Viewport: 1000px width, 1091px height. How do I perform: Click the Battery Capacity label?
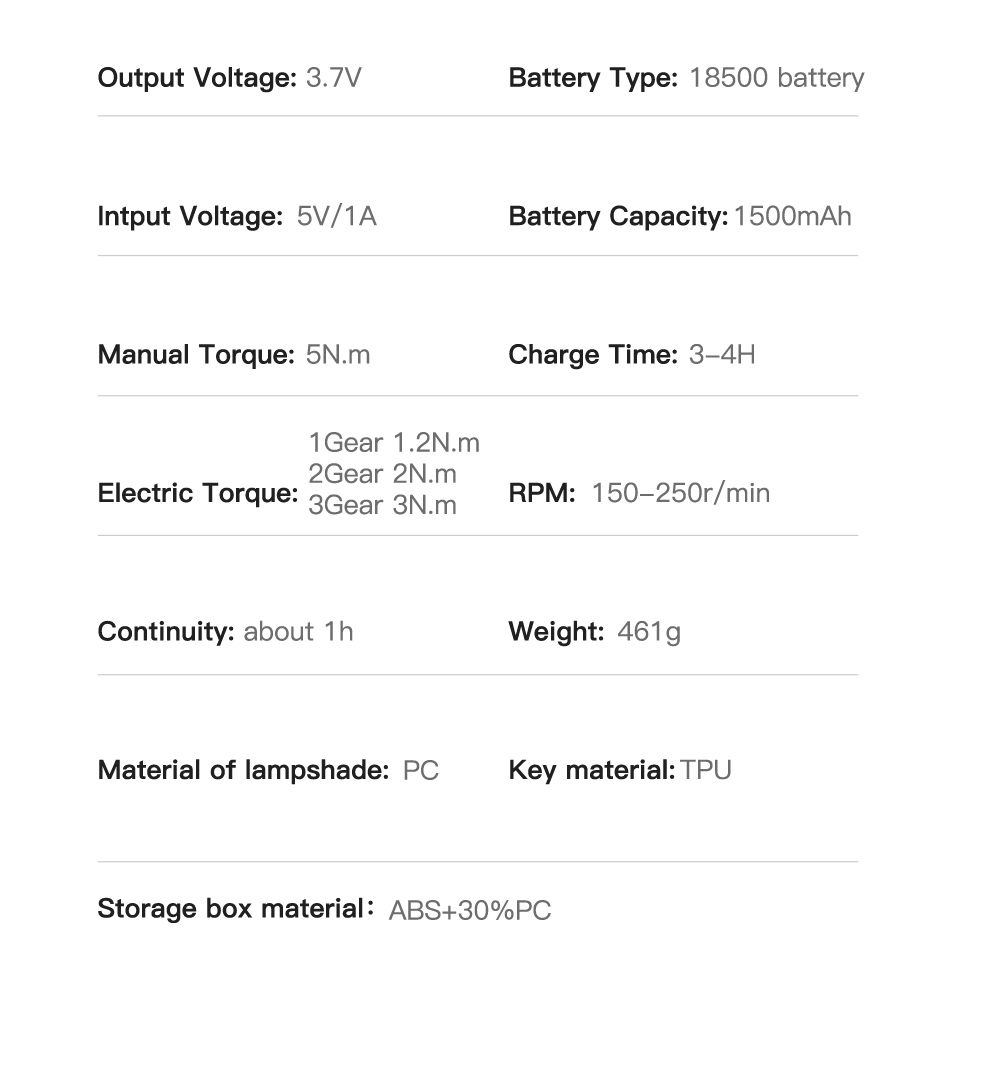(618, 217)
